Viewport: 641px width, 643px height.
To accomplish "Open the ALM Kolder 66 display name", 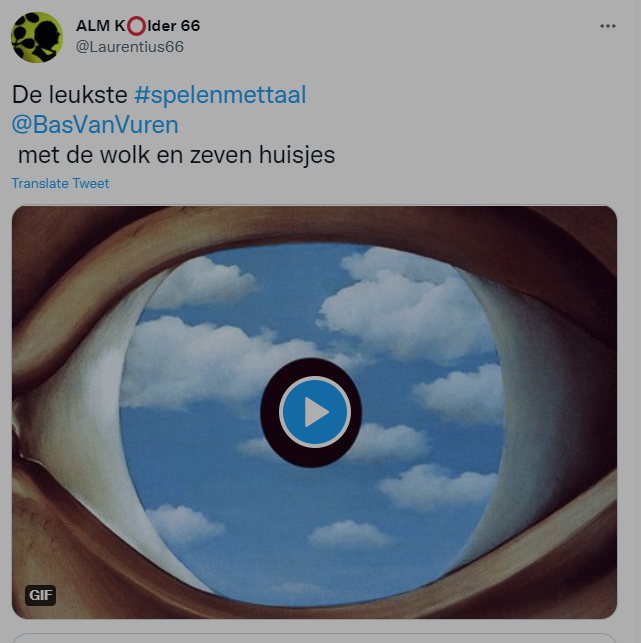I will point(138,26).
